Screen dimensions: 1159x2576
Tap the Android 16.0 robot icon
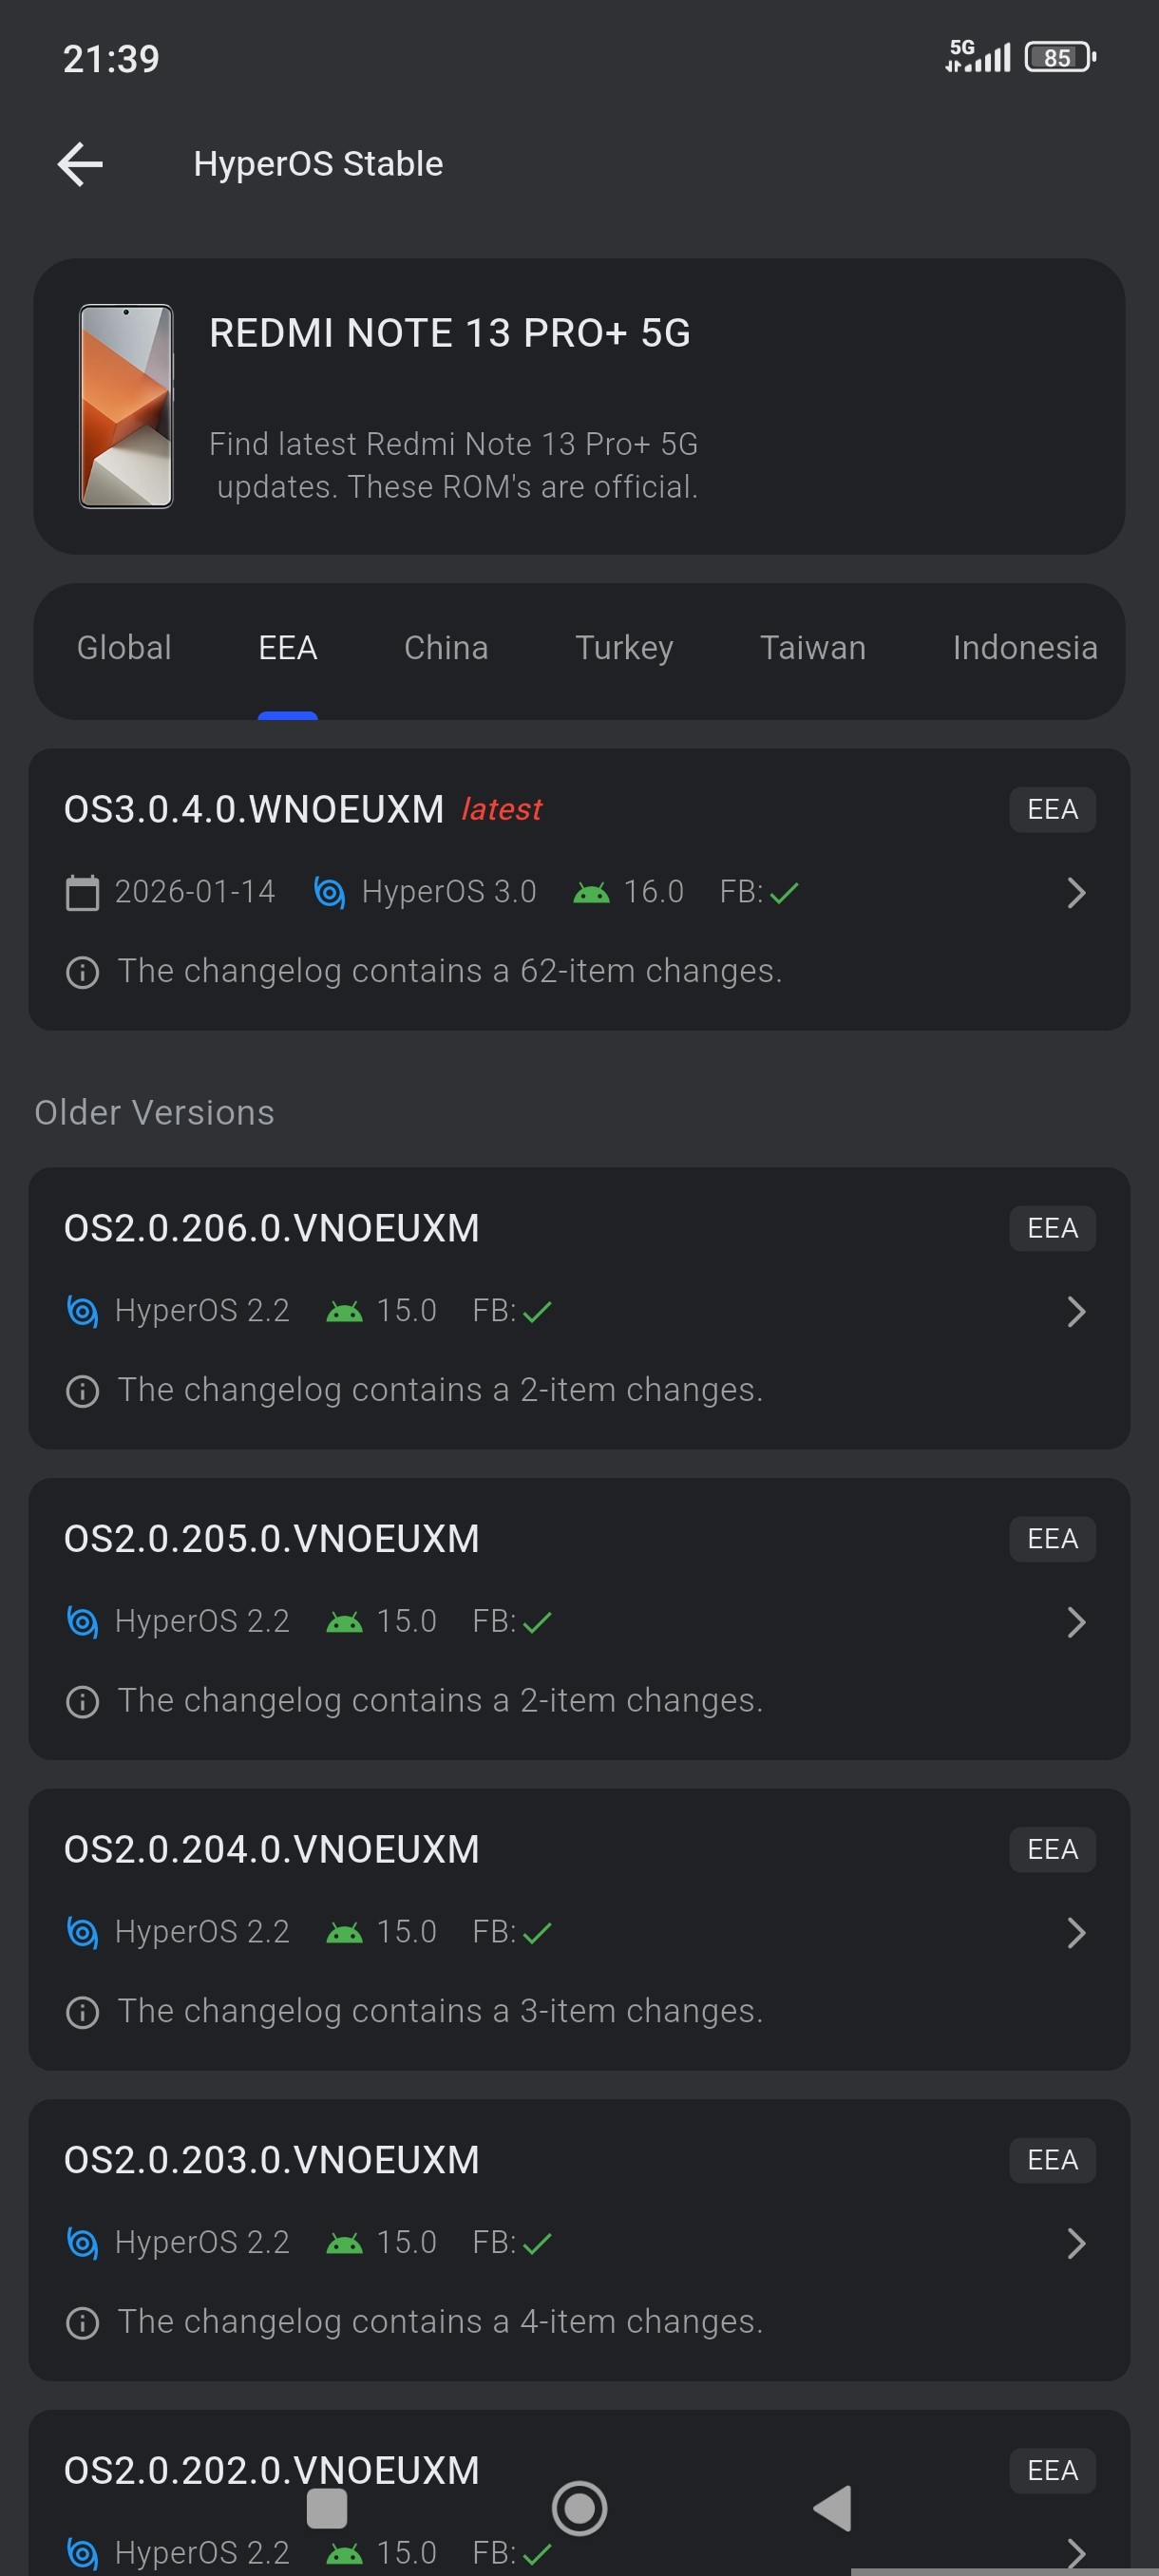(x=591, y=893)
